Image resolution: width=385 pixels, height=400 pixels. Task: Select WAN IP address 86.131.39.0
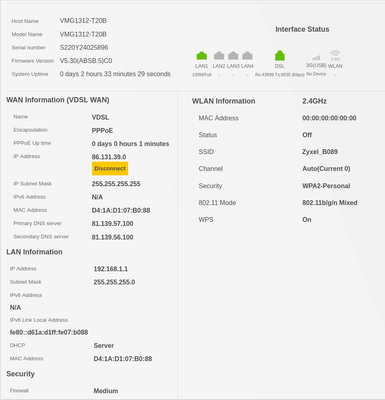click(109, 157)
